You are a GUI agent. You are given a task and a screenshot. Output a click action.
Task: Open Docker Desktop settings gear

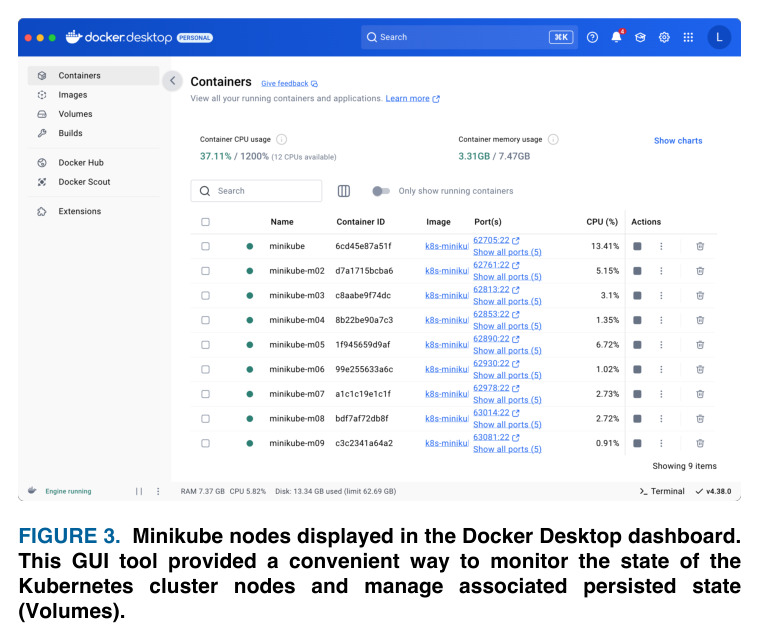pyautogui.click(x=664, y=37)
